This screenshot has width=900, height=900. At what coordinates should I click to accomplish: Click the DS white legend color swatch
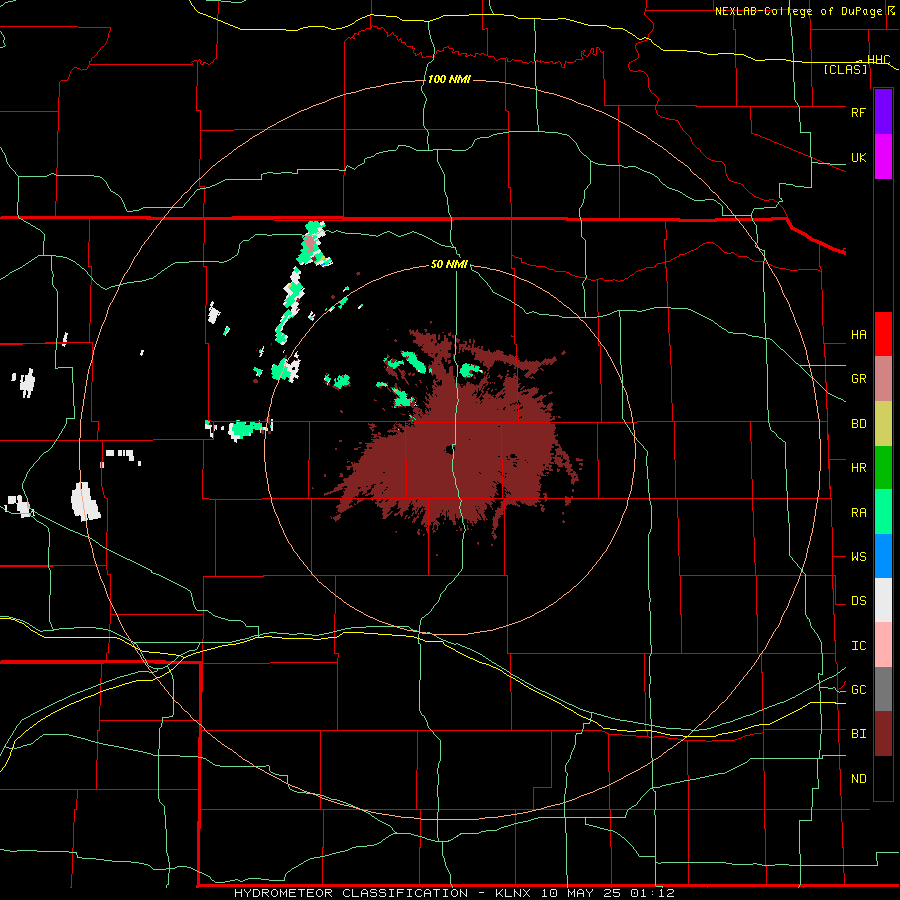[x=883, y=600]
